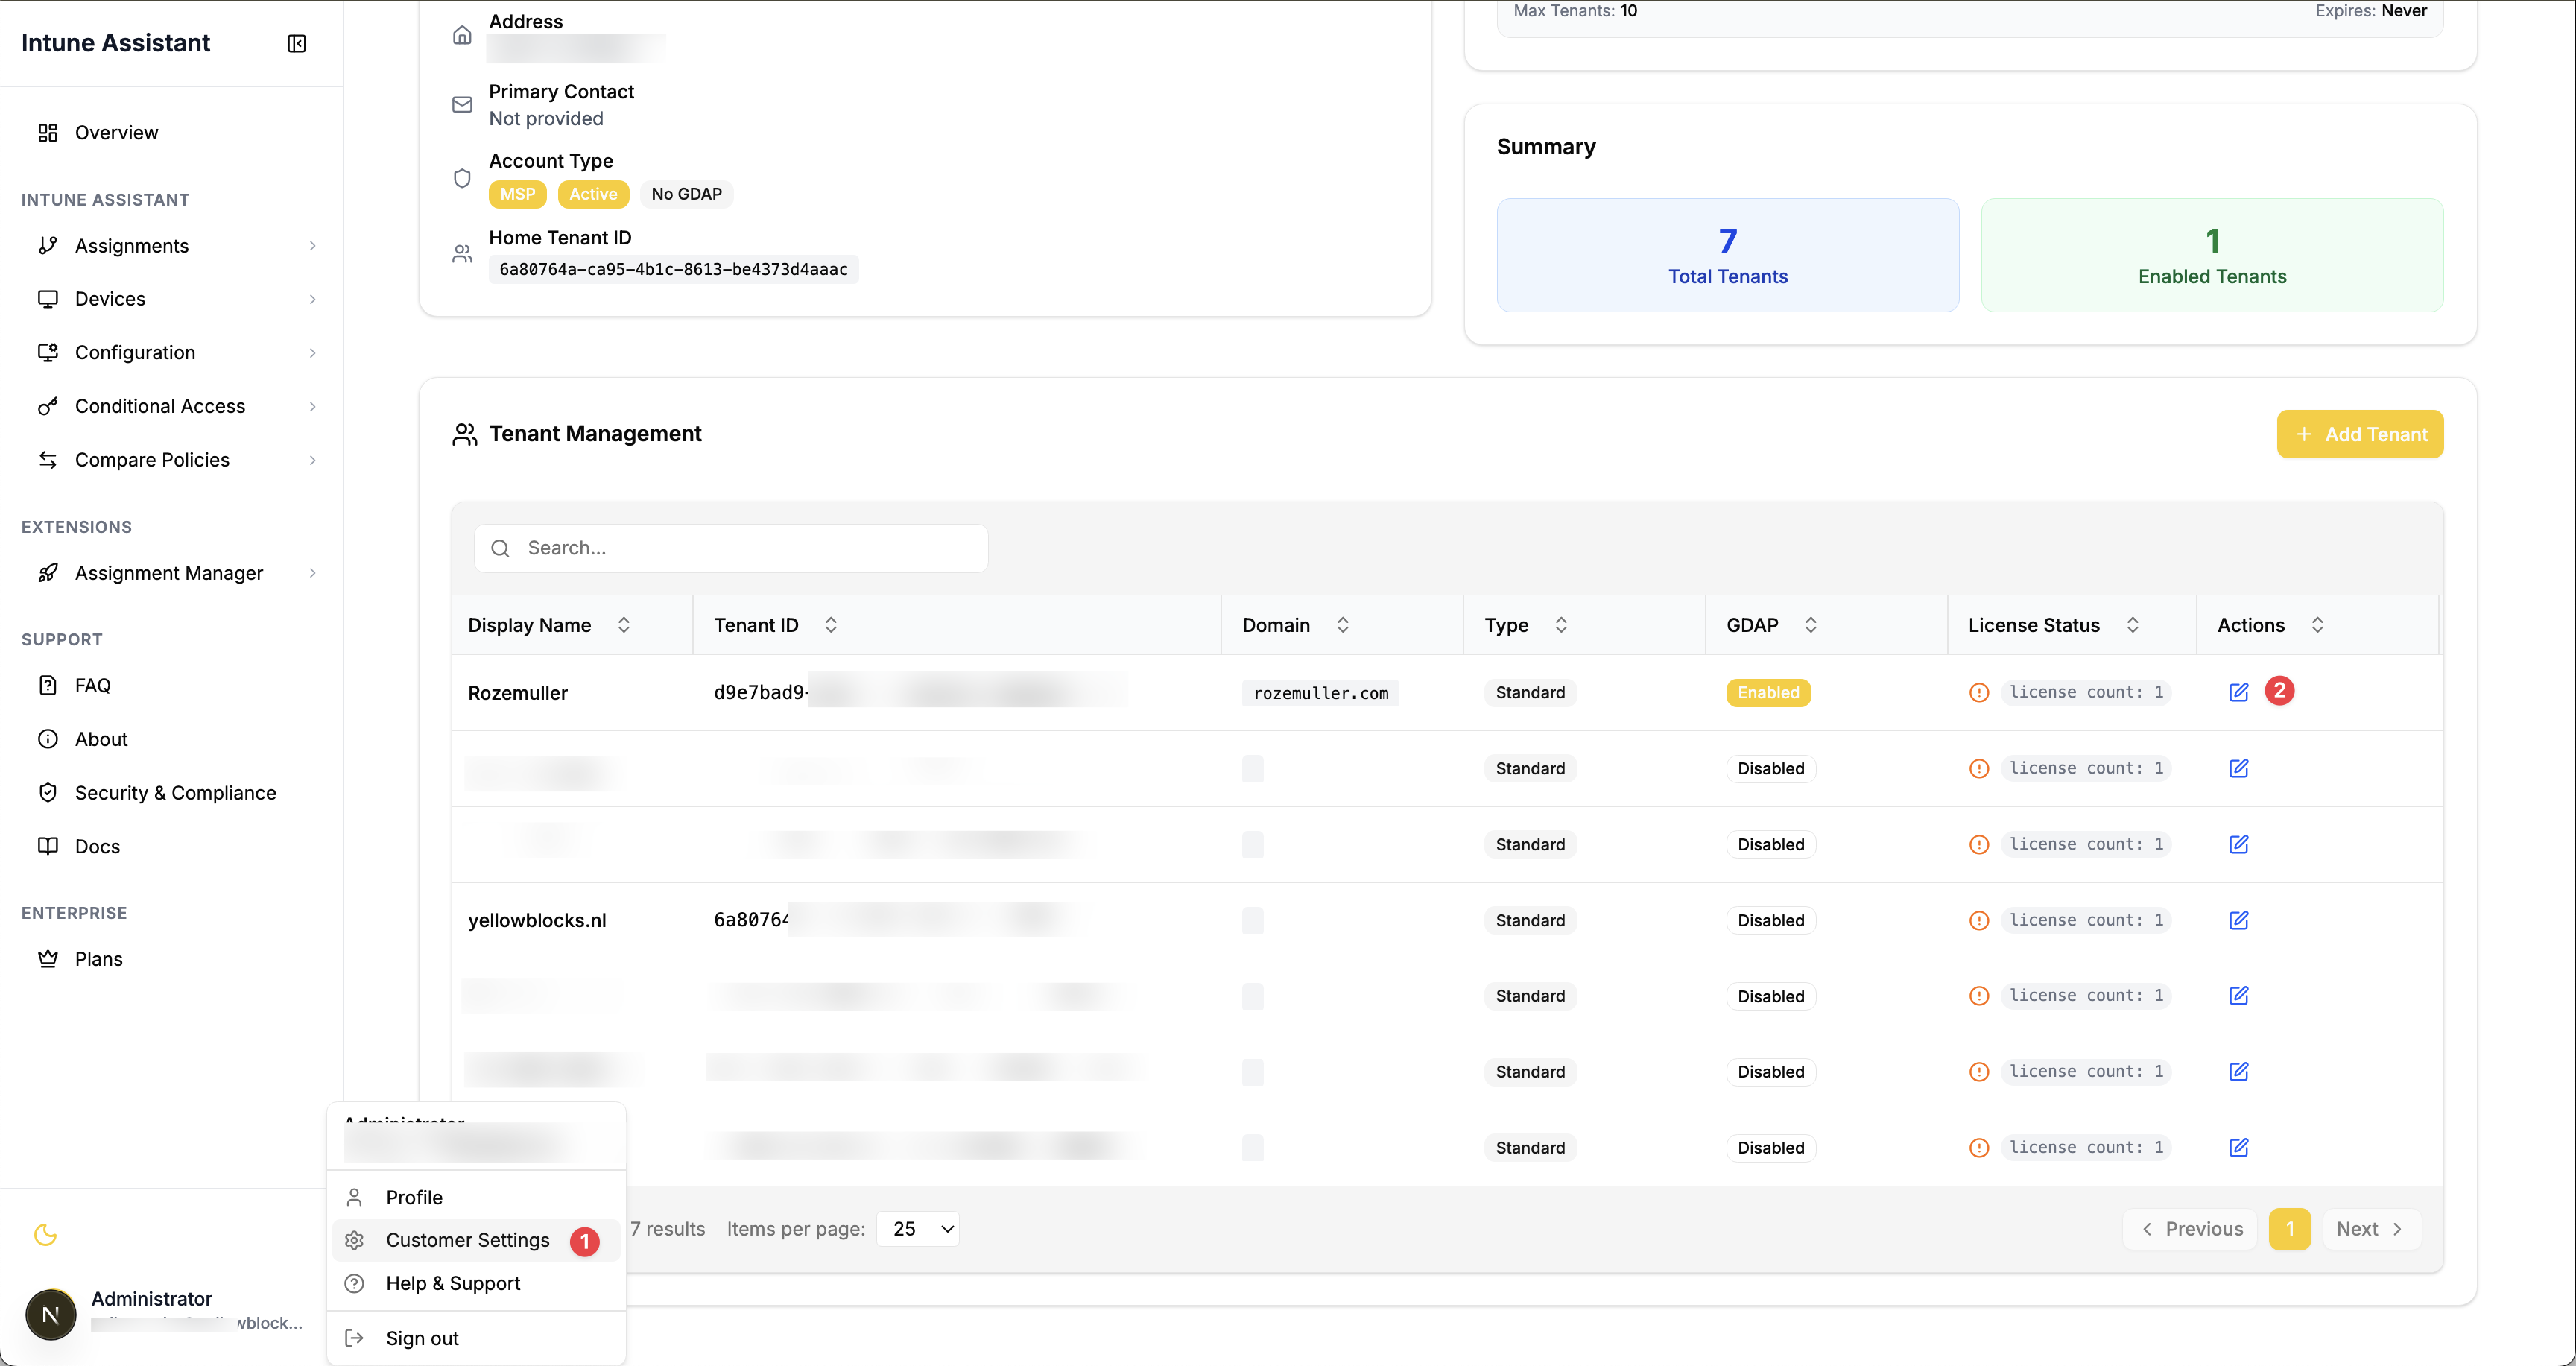The image size is (2576, 1366).
Task: Select Profile in the account menu
Action: pyautogui.click(x=413, y=1196)
